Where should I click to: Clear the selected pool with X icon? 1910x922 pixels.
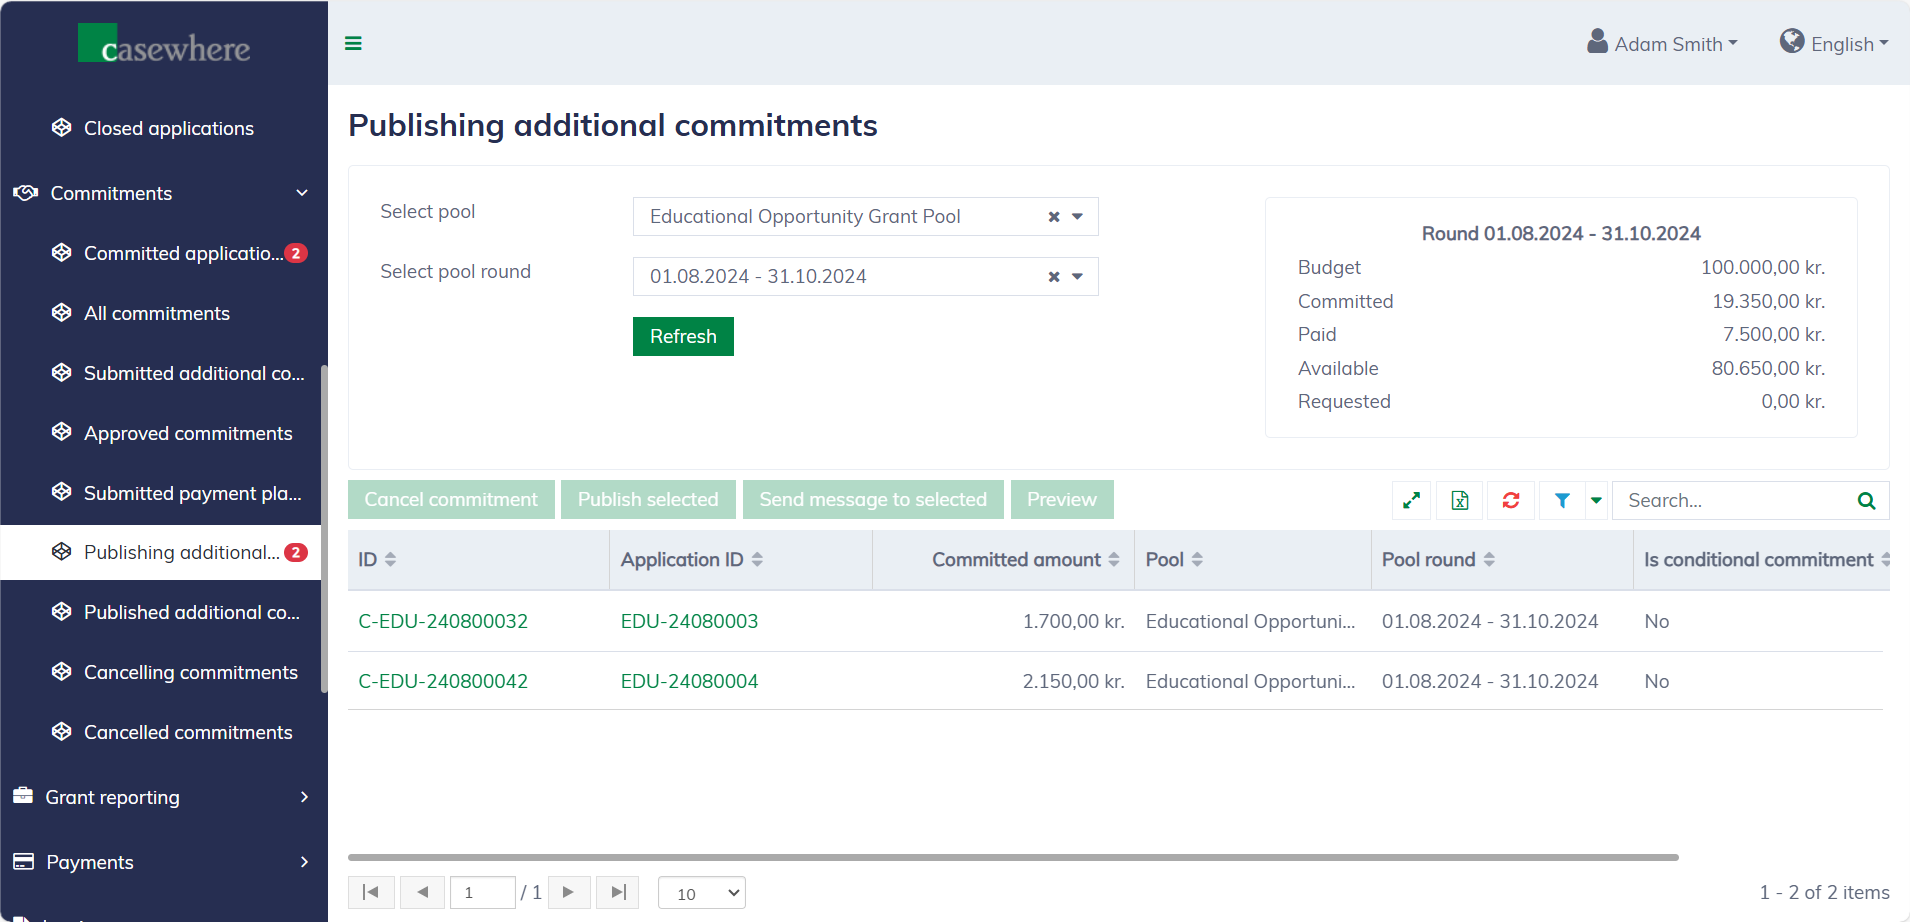(1053, 217)
